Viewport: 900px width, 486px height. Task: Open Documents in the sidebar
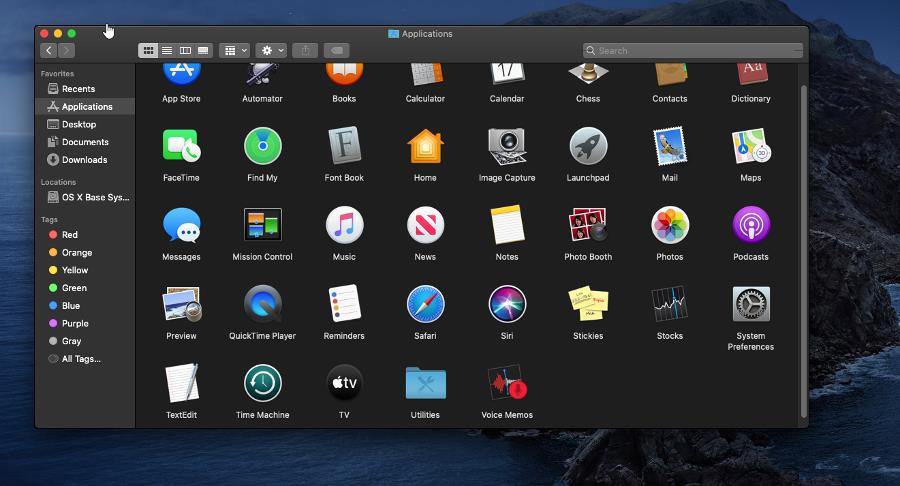[85, 142]
